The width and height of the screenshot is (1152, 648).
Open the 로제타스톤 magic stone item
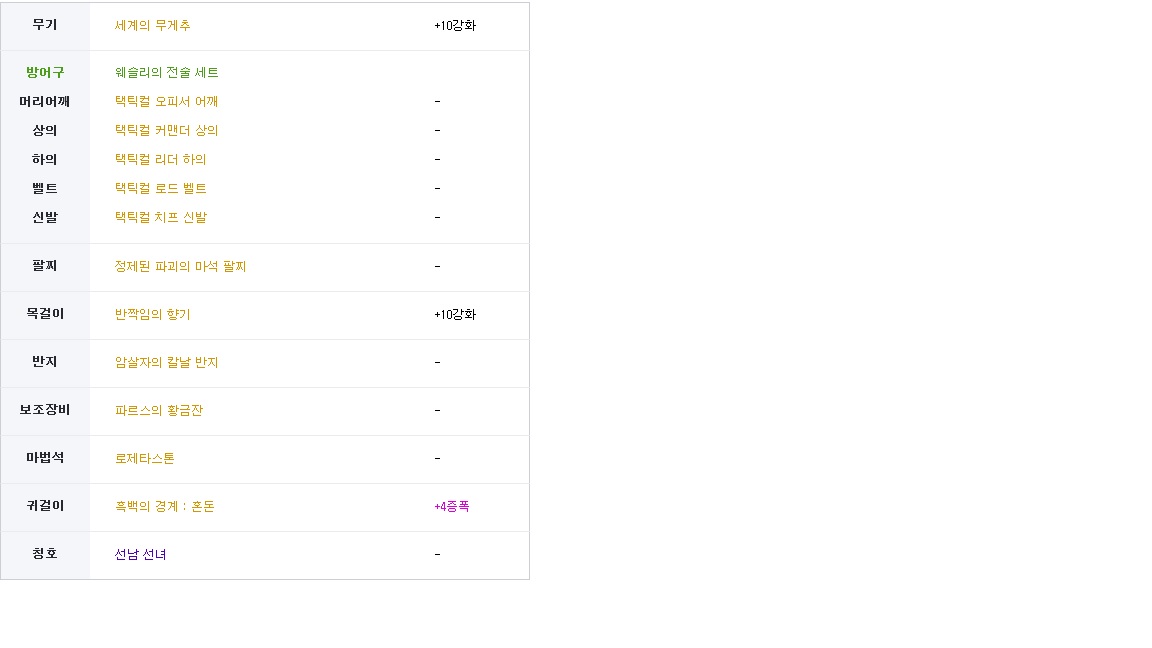coord(144,458)
